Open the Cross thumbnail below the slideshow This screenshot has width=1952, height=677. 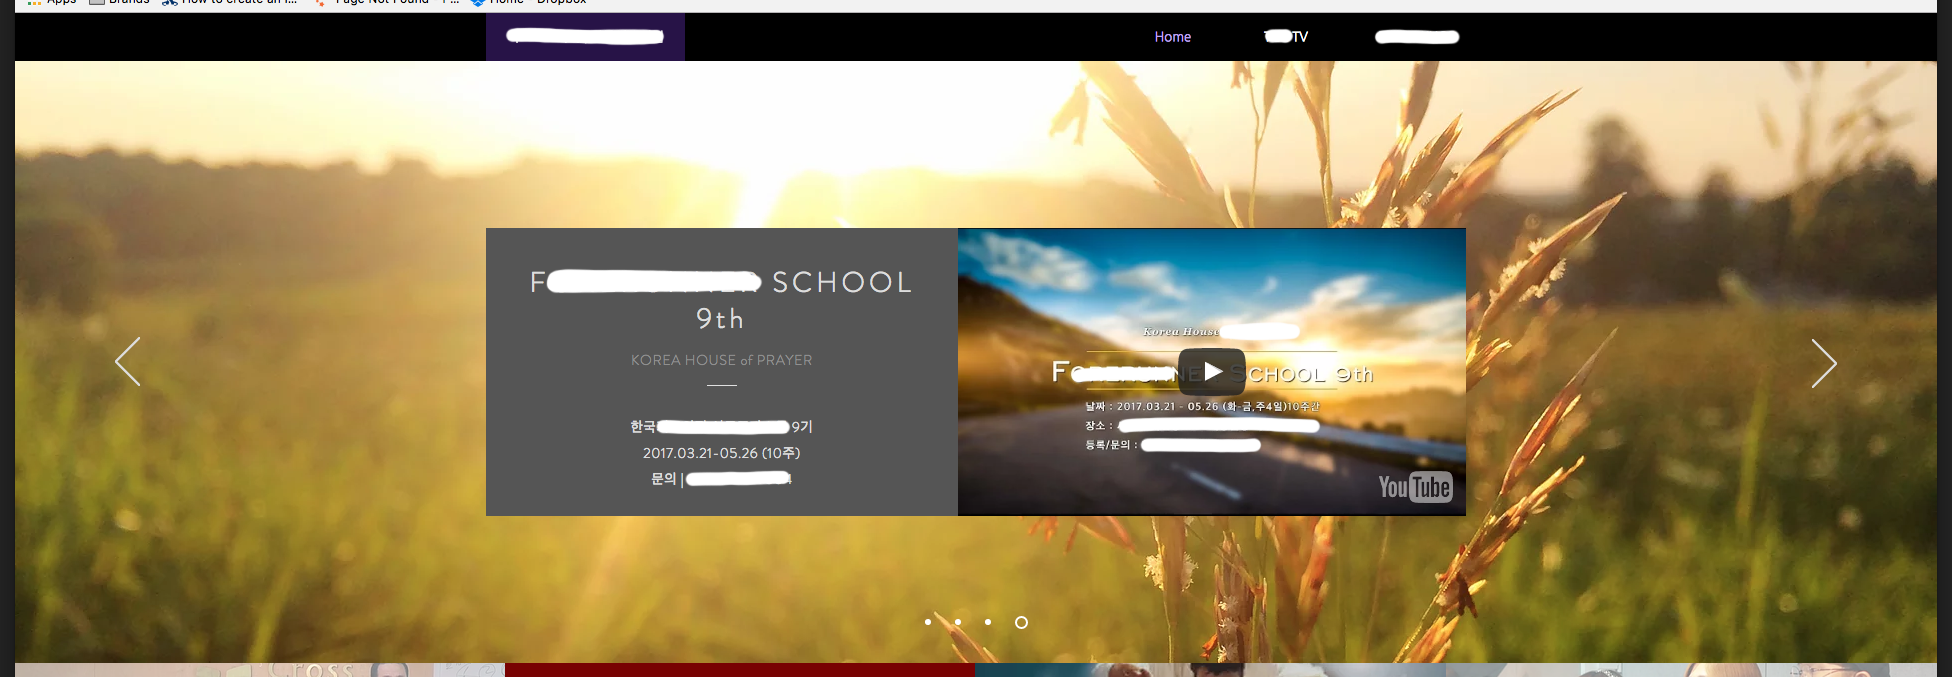(x=320, y=669)
